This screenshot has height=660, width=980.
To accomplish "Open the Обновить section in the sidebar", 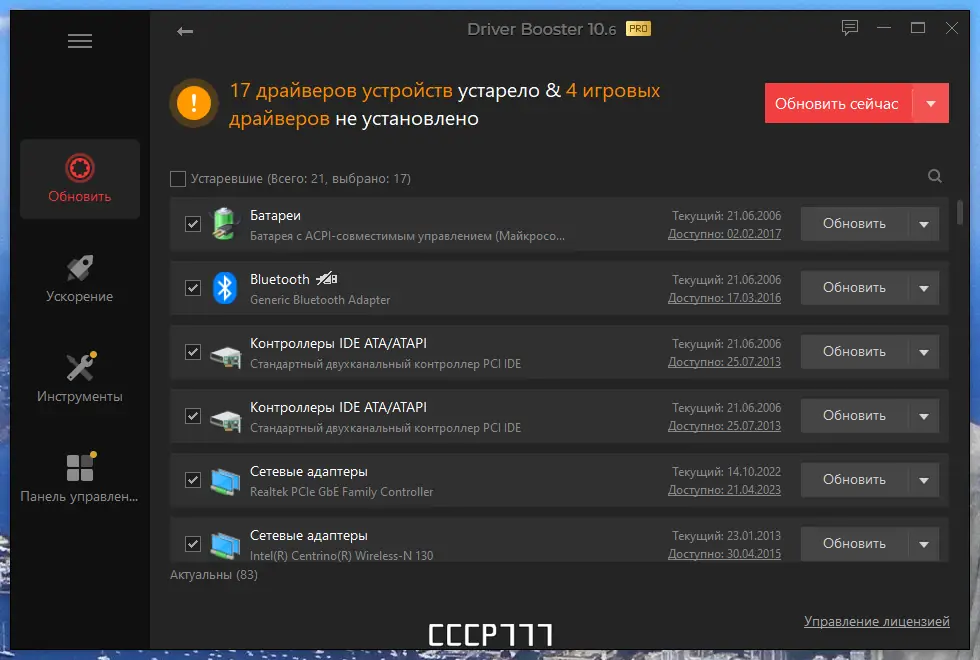I will [80, 179].
